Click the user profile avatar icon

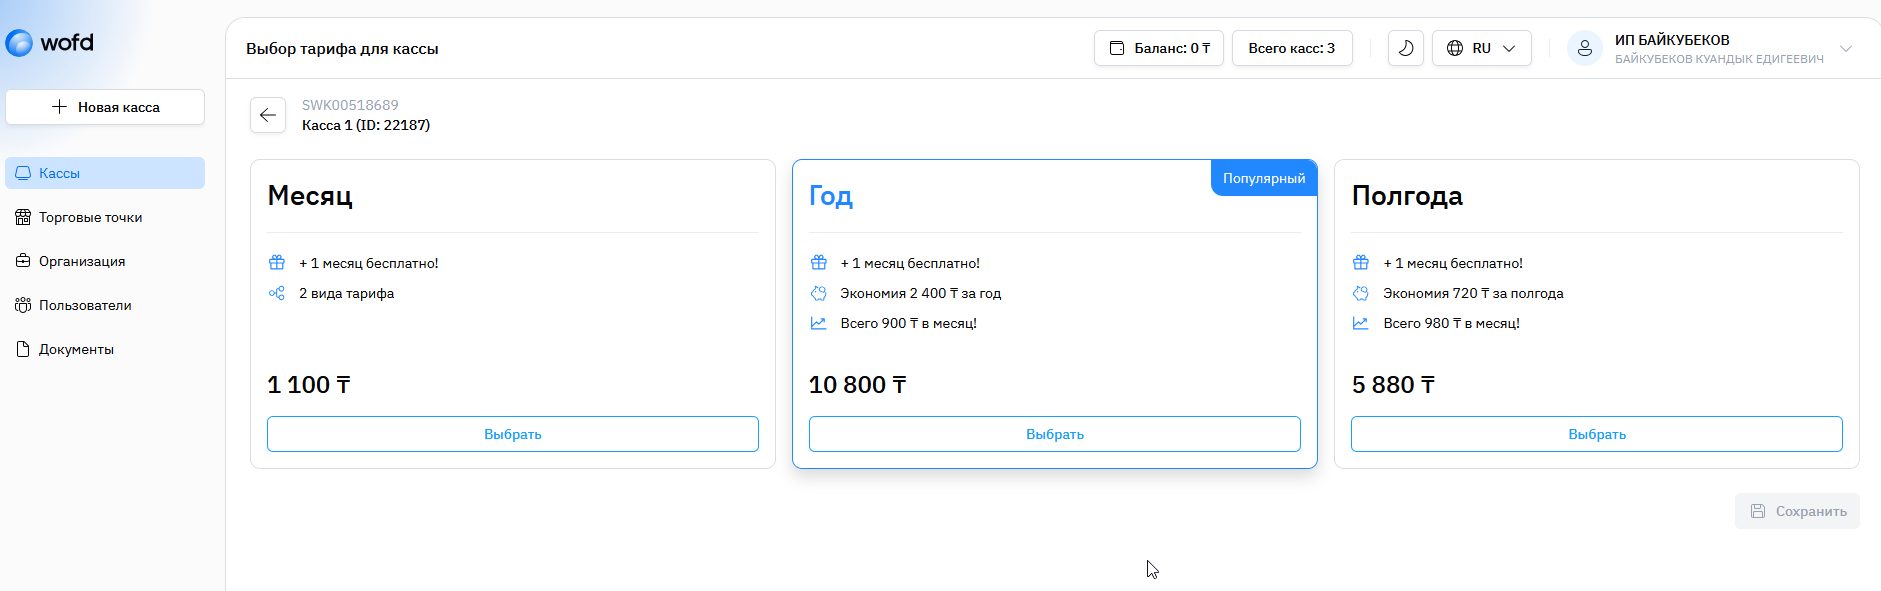pyautogui.click(x=1584, y=48)
